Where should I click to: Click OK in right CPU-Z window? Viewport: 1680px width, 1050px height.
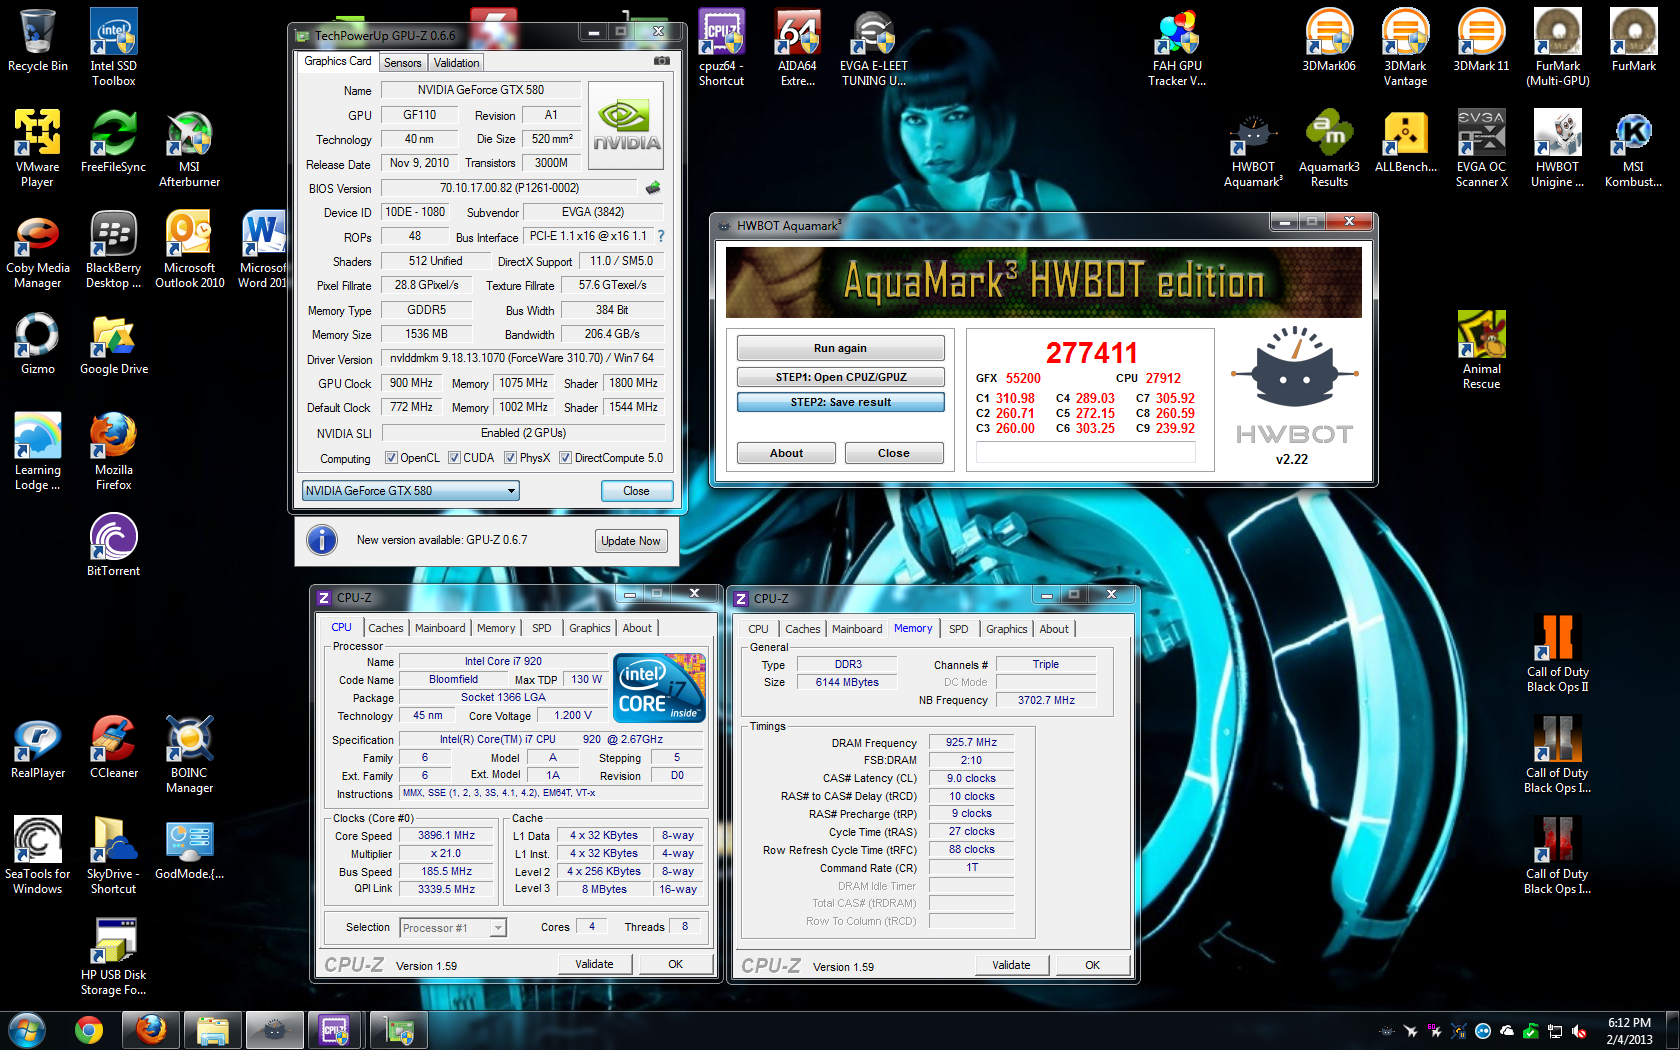coord(1093,965)
